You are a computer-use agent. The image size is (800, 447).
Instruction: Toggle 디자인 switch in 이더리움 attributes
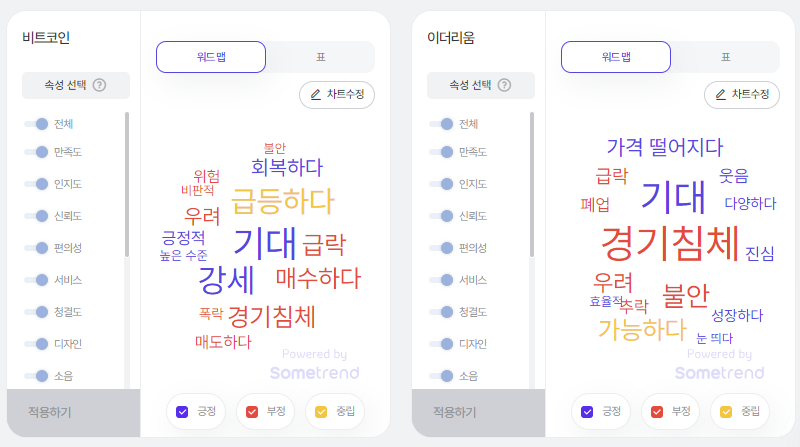pos(441,344)
